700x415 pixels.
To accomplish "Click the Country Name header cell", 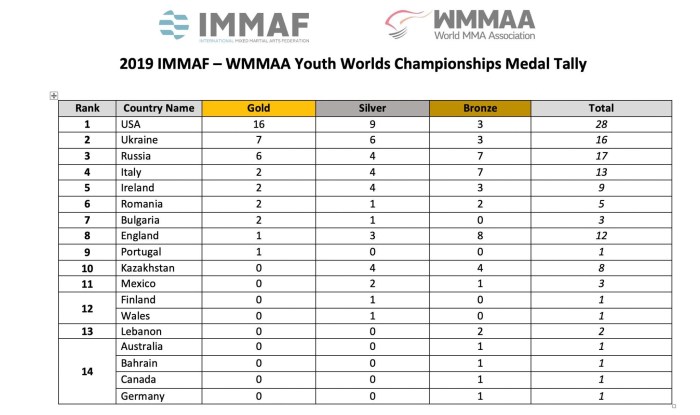I will pos(157,108).
